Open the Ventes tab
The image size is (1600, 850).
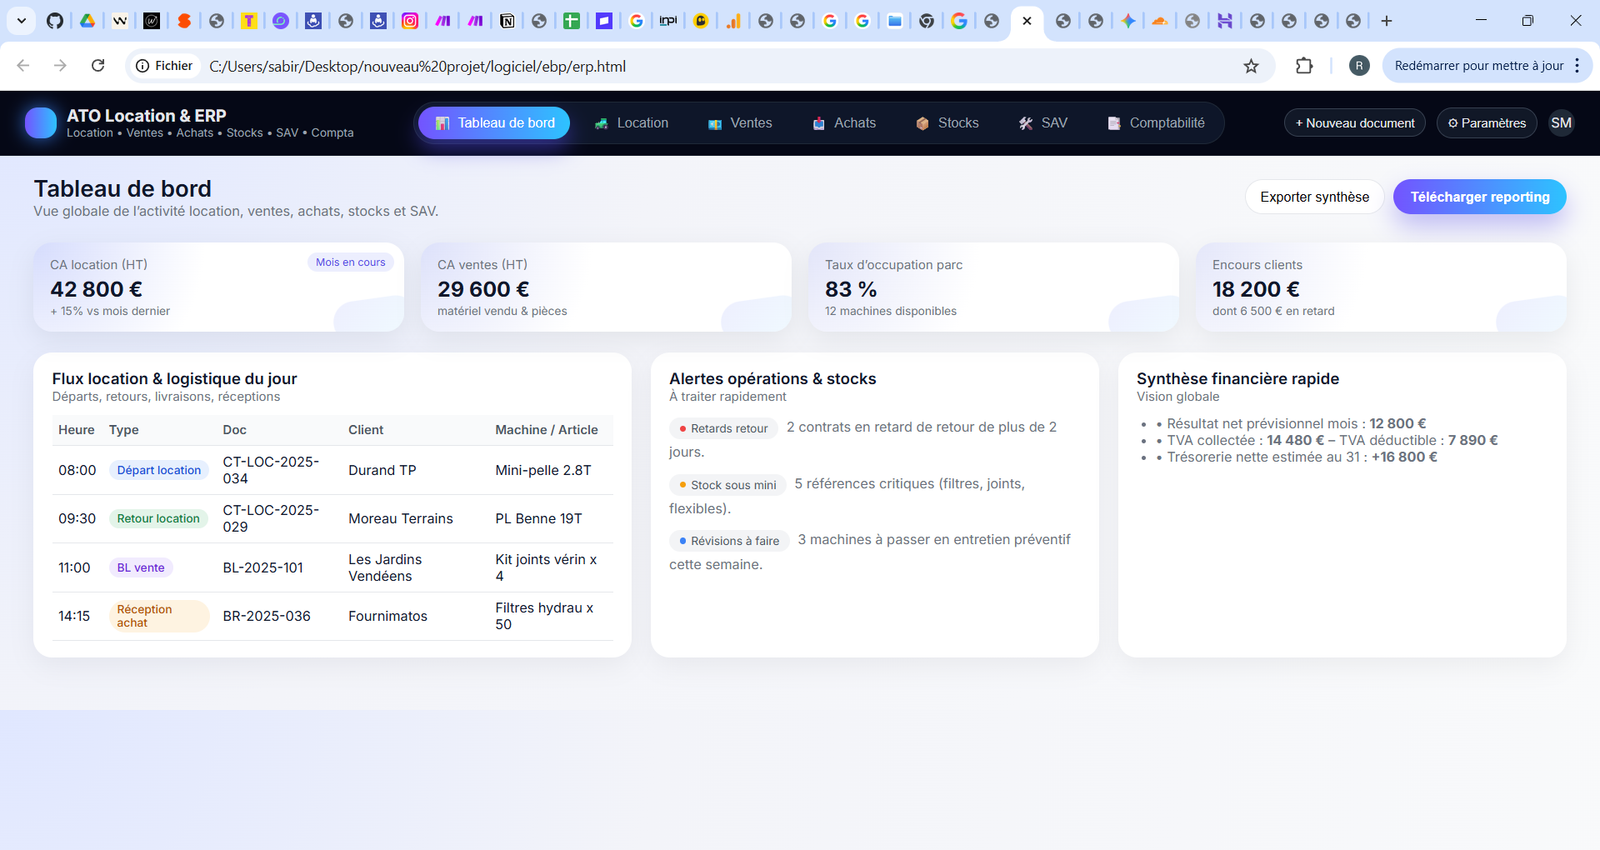point(740,123)
